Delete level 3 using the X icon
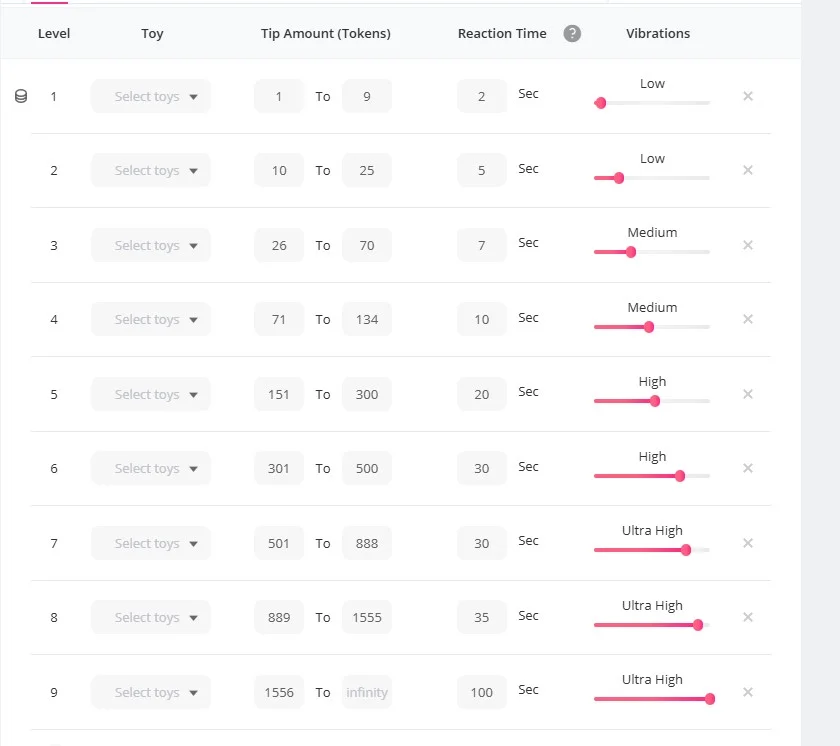 [748, 245]
